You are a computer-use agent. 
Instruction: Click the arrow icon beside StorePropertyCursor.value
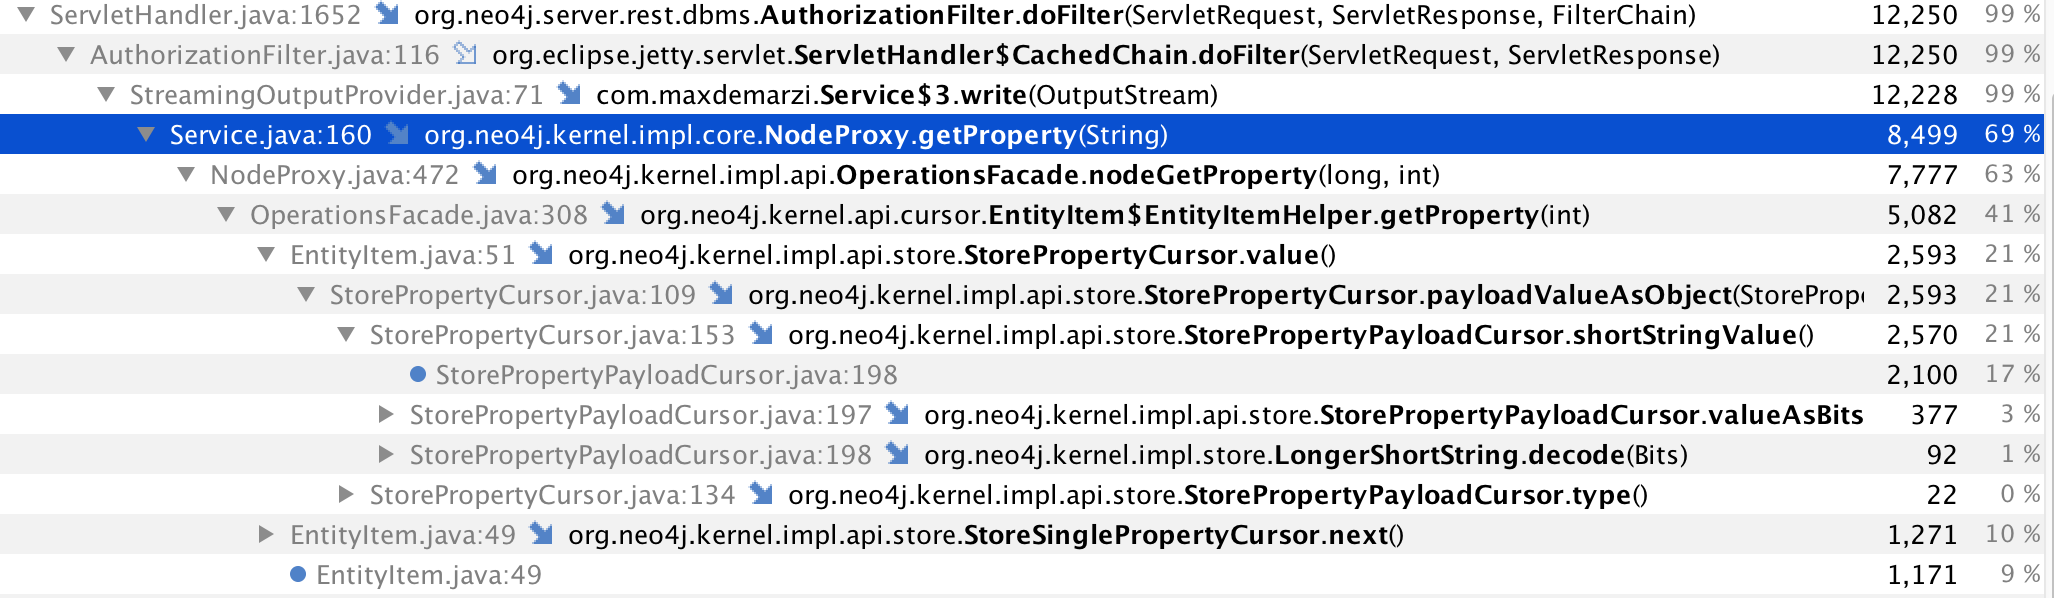[542, 255]
